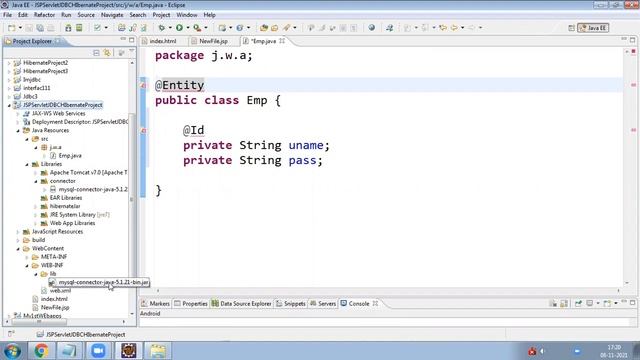Maximize the editor area
Image resolution: width=640 pixels, height=360 pixels.
(632, 40)
